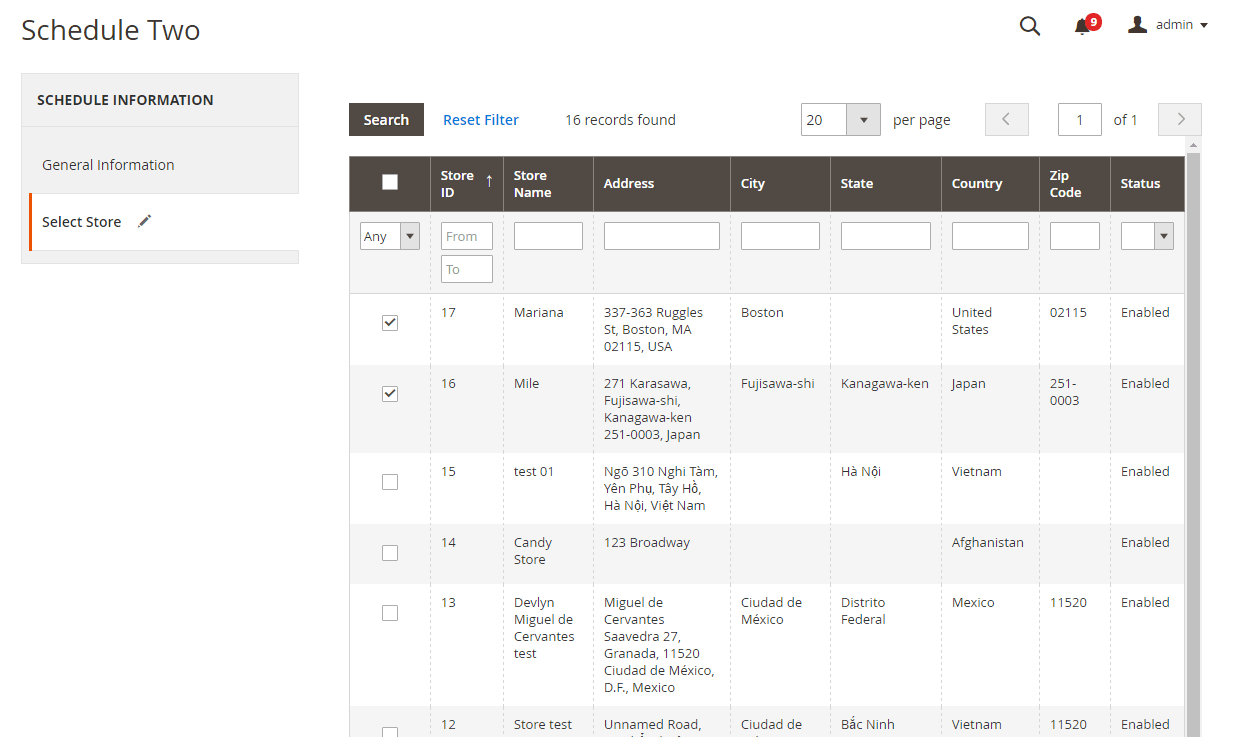Click the admin user avatar icon
The image size is (1235, 737).
point(1137,25)
